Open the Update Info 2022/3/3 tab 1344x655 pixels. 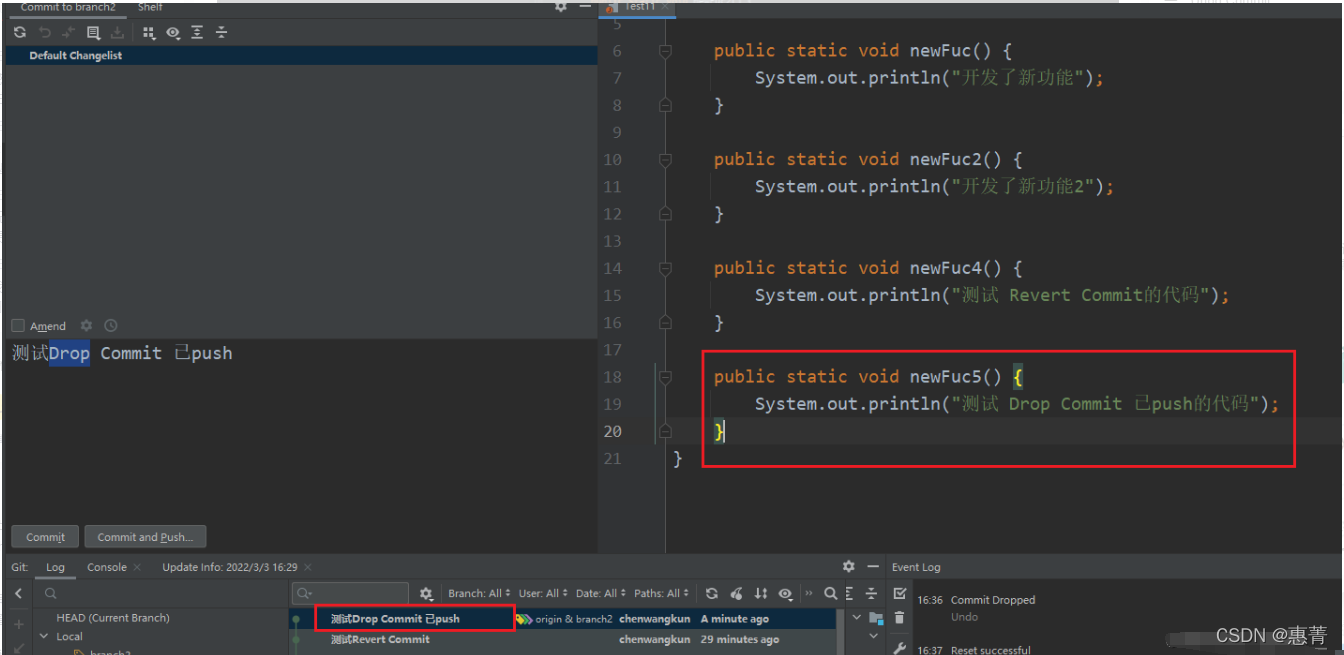(x=230, y=567)
